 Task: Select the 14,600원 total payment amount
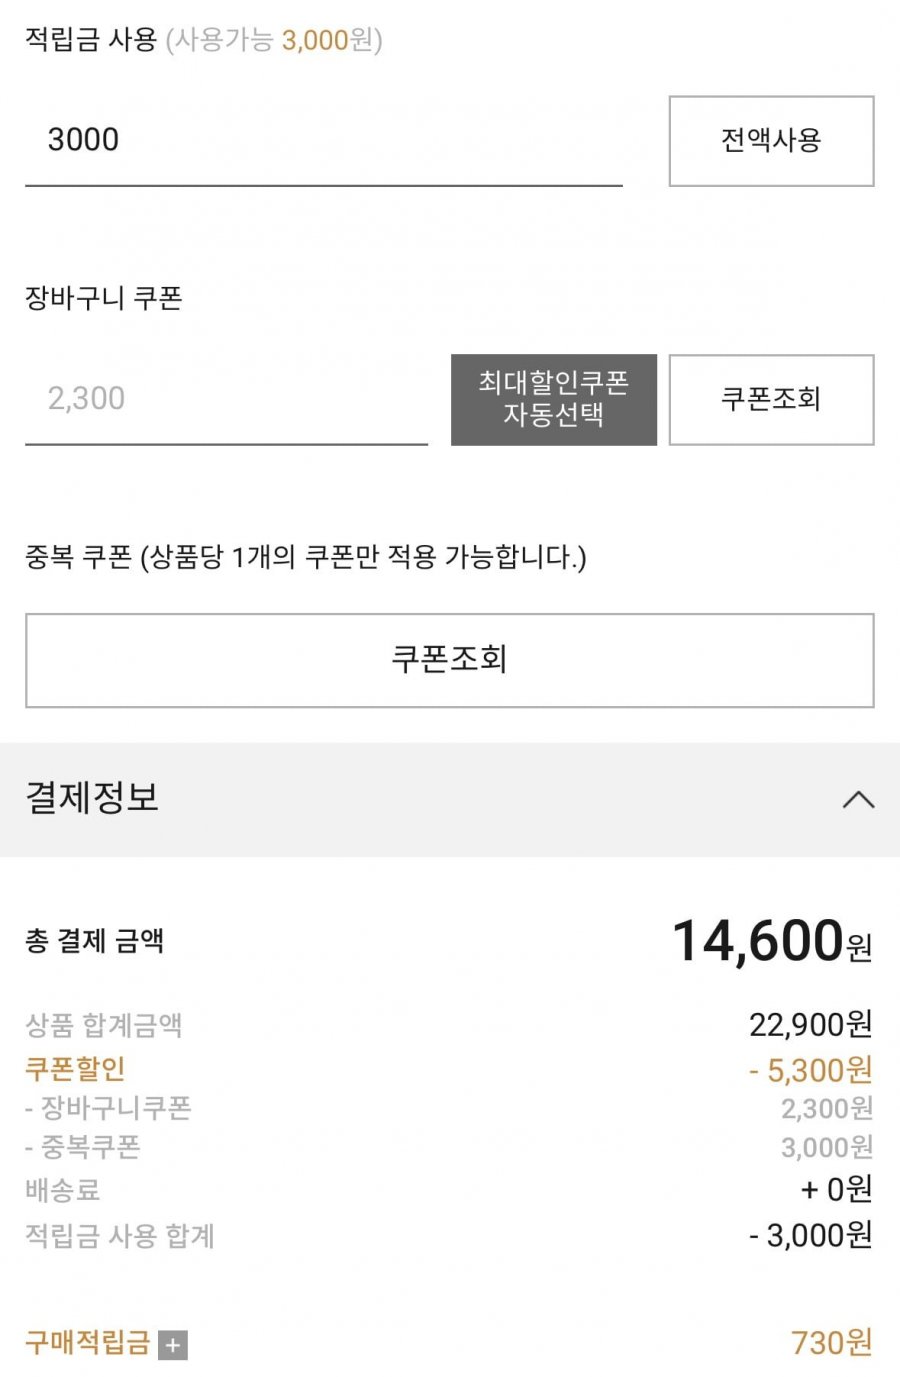771,942
